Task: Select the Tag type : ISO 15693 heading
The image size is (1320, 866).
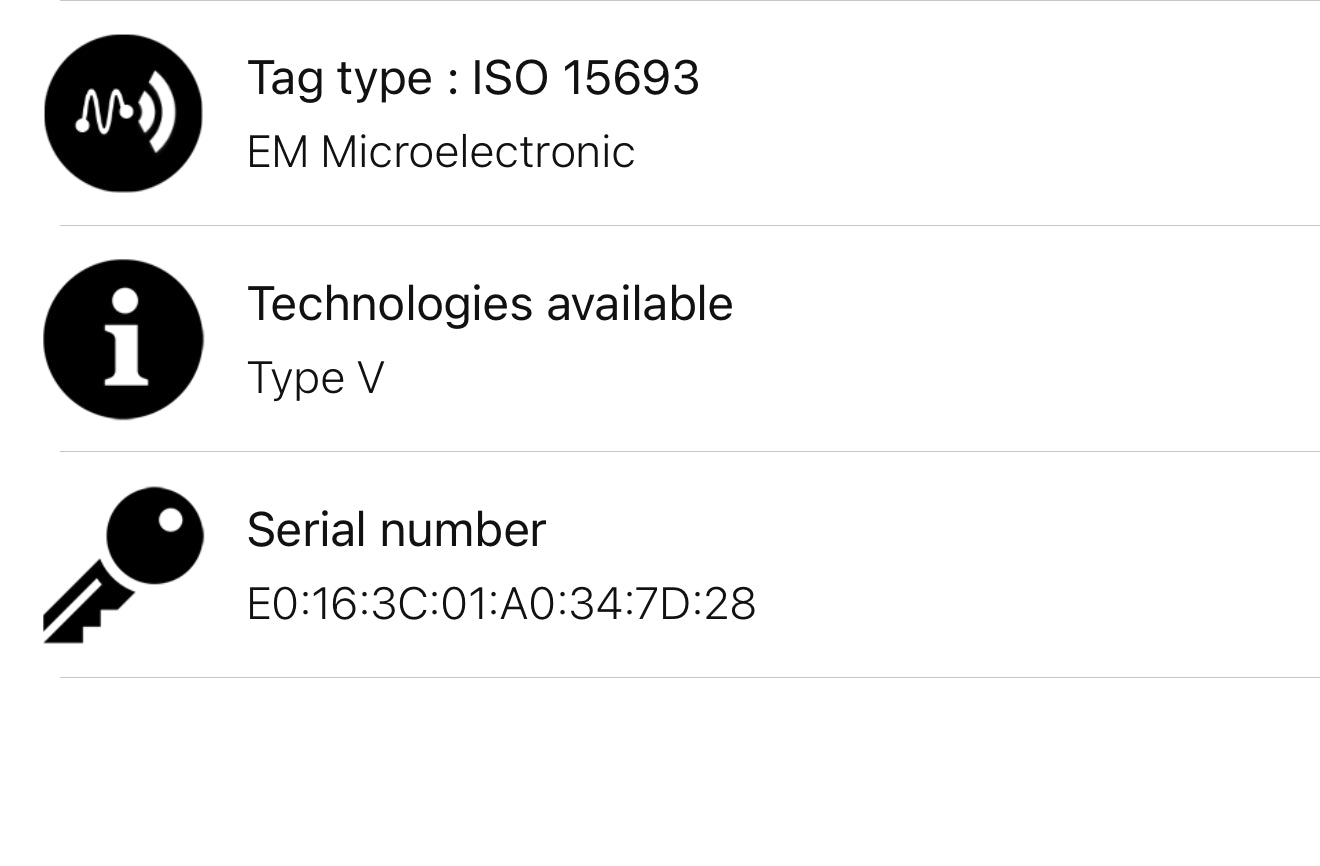Action: [x=473, y=78]
